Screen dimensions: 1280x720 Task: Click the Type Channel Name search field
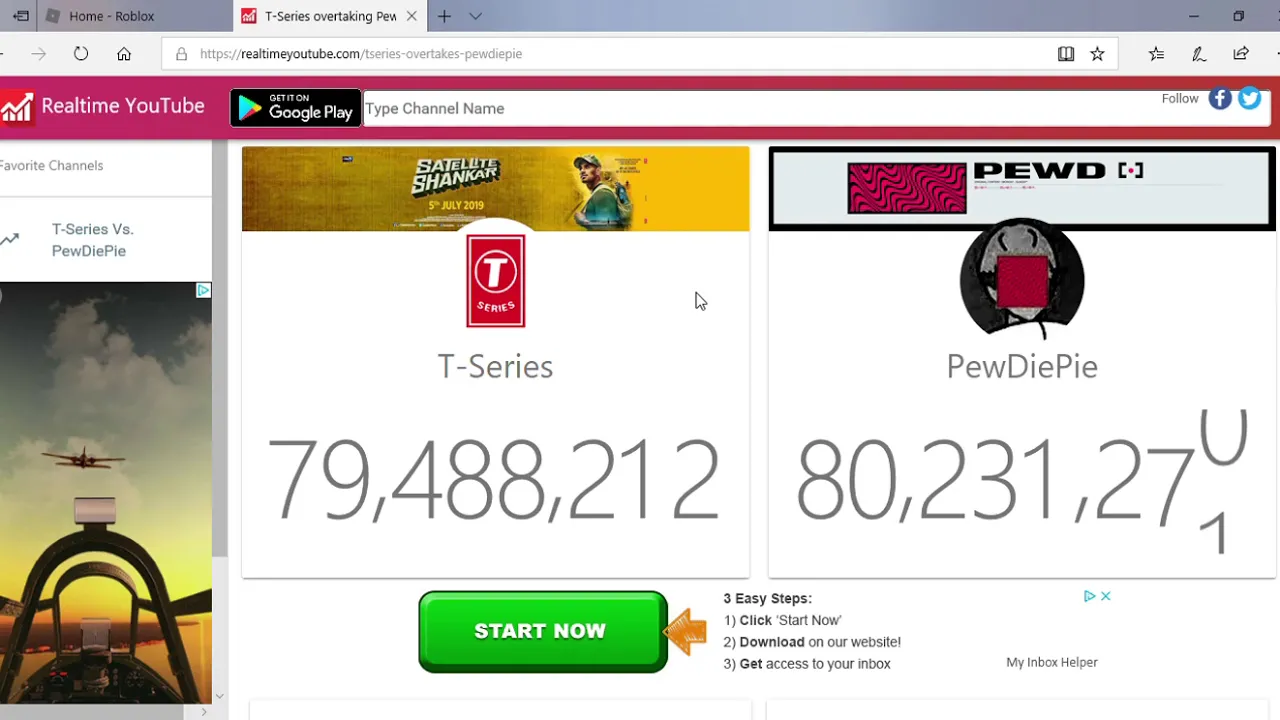816,108
